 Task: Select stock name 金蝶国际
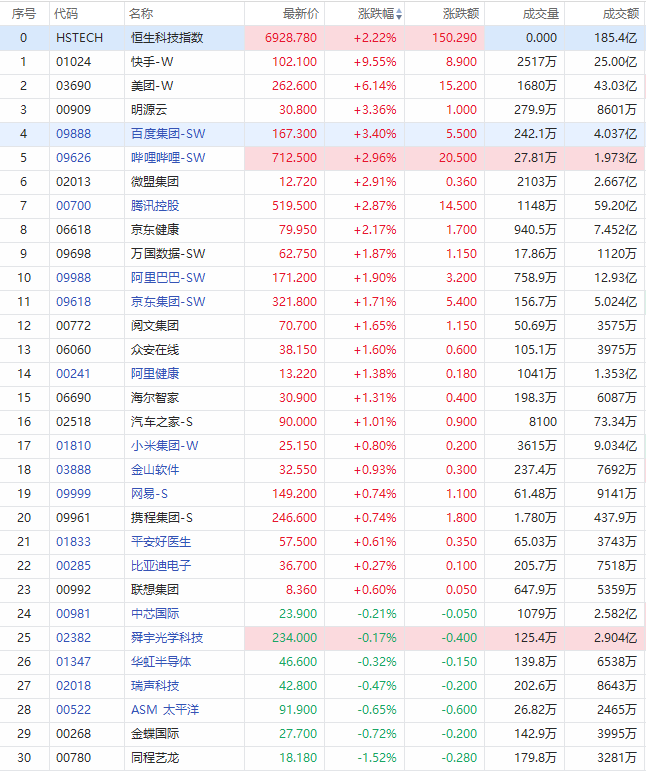(x=155, y=734)
